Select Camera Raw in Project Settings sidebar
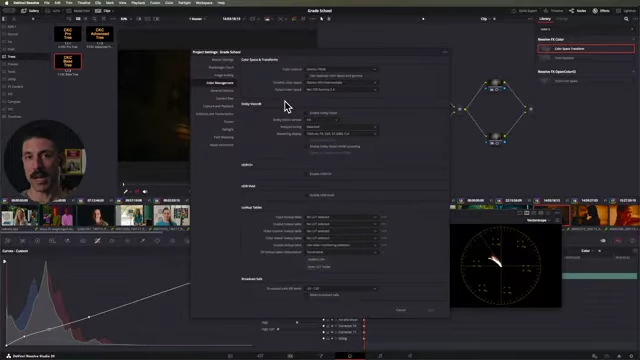The height and width of the screenshot is (360, 640). 224,98
